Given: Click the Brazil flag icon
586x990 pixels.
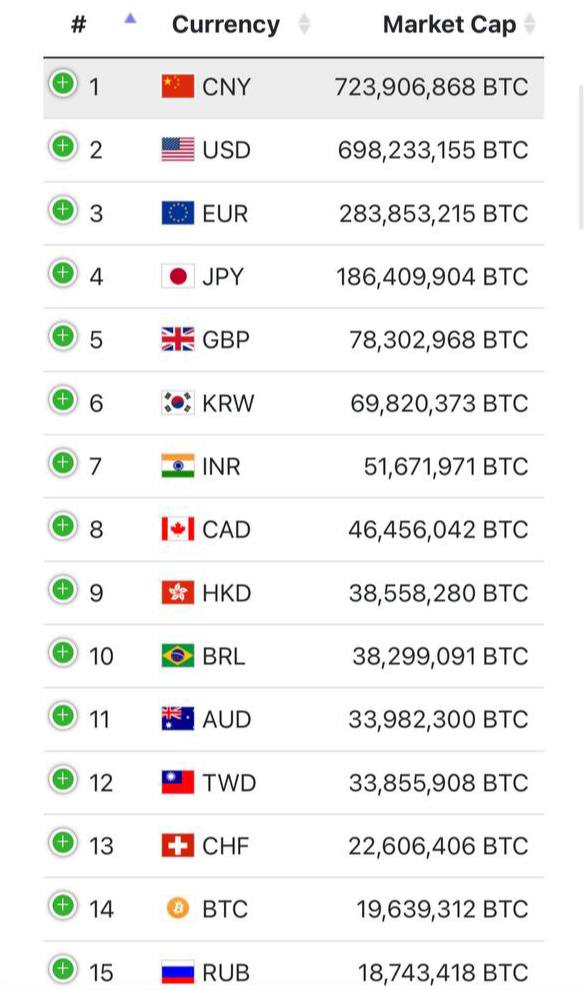Looking at the screenshot, I should [x=177, y=656].
